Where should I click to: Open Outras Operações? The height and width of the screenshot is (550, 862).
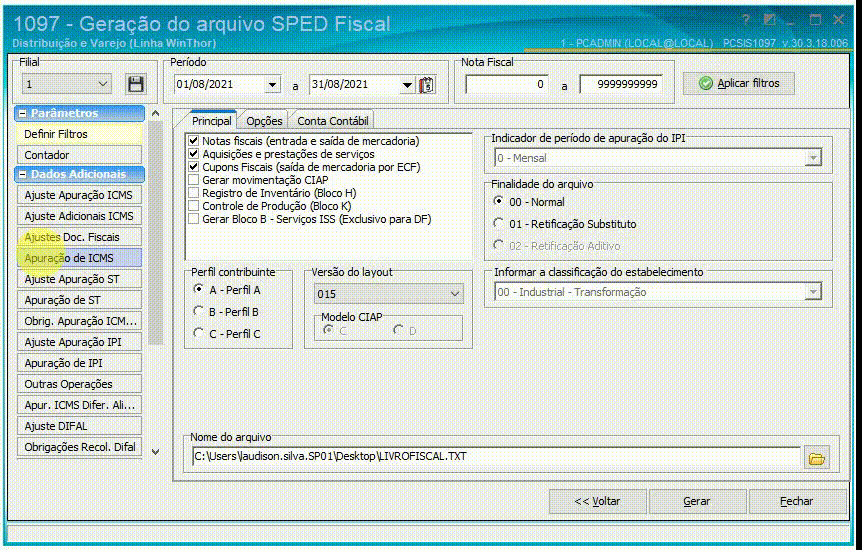coord(80,384)
